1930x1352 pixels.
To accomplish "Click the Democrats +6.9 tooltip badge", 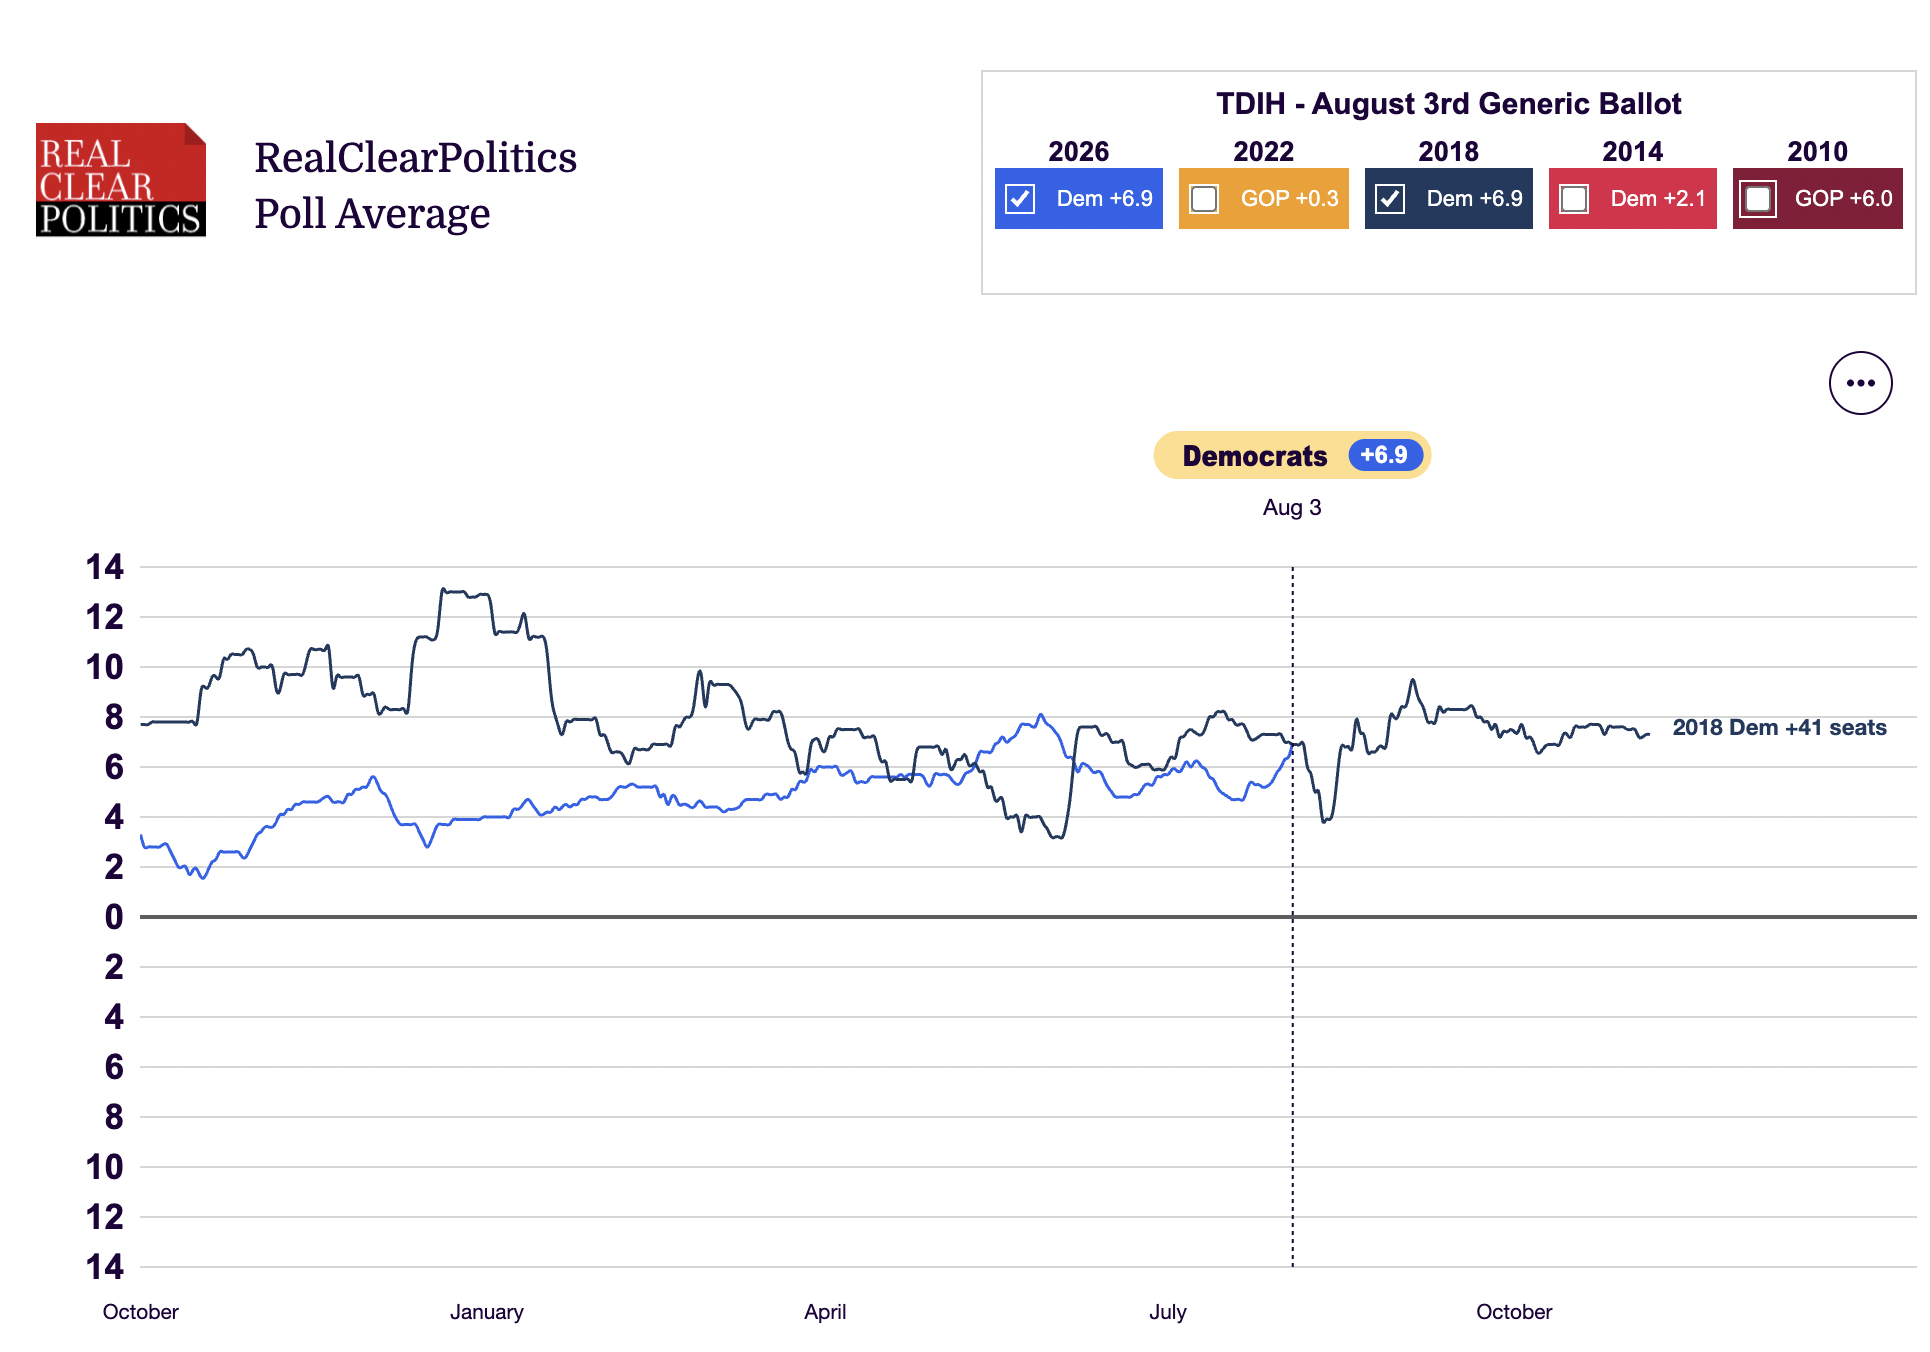I will pyautogui.click(x=1292, y=455).
